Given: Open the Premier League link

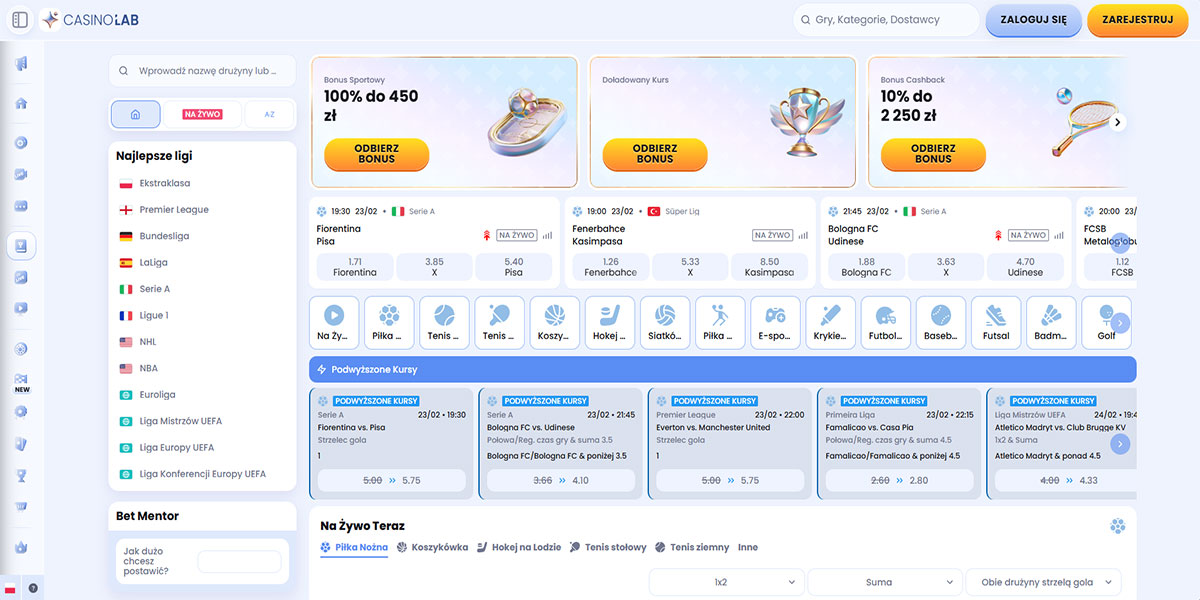Looking at the screenshot, I should (x=174, y=210).
